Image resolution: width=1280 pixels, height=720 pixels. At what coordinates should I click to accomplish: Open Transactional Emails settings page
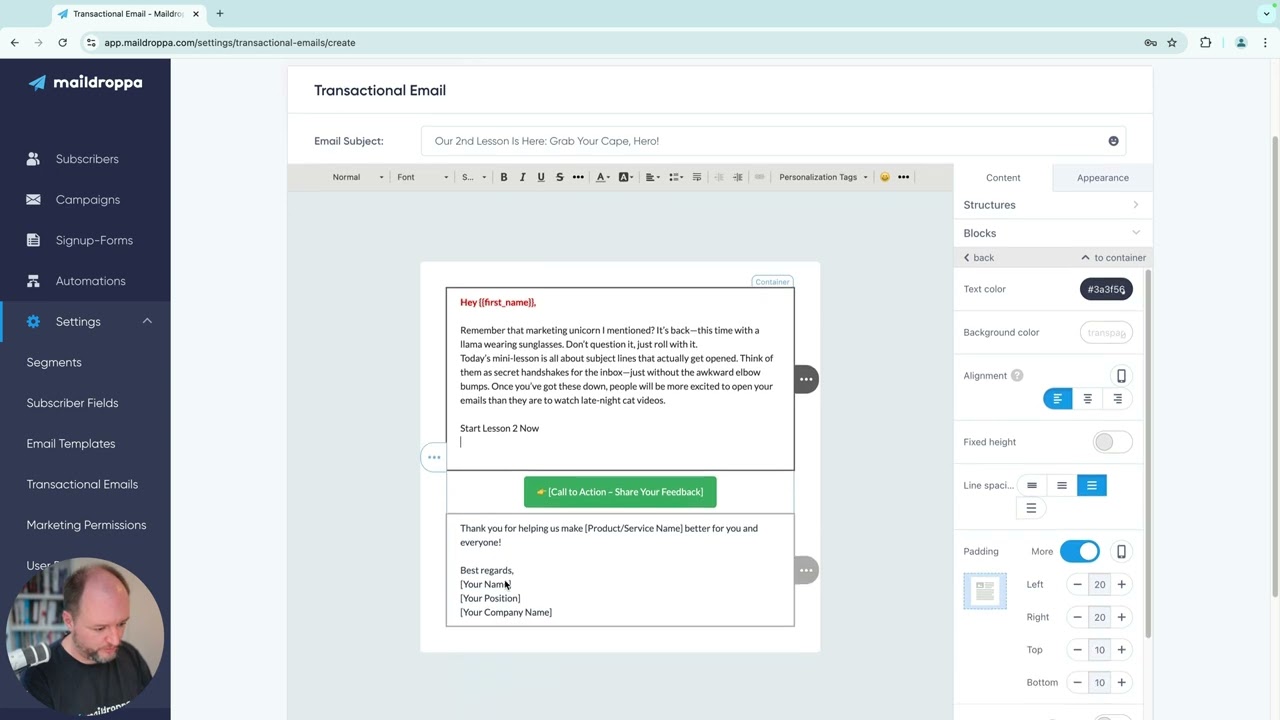[82, 485]
